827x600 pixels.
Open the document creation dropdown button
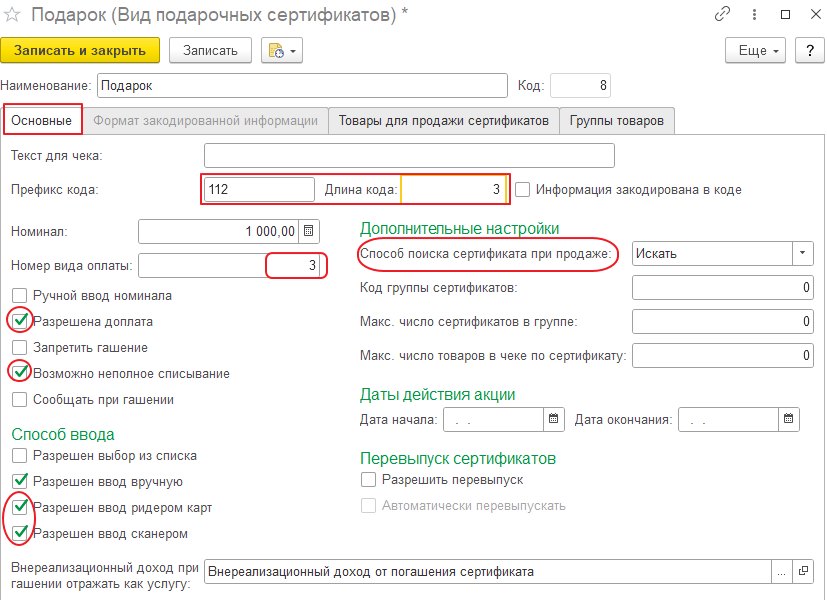coord(282,51)
